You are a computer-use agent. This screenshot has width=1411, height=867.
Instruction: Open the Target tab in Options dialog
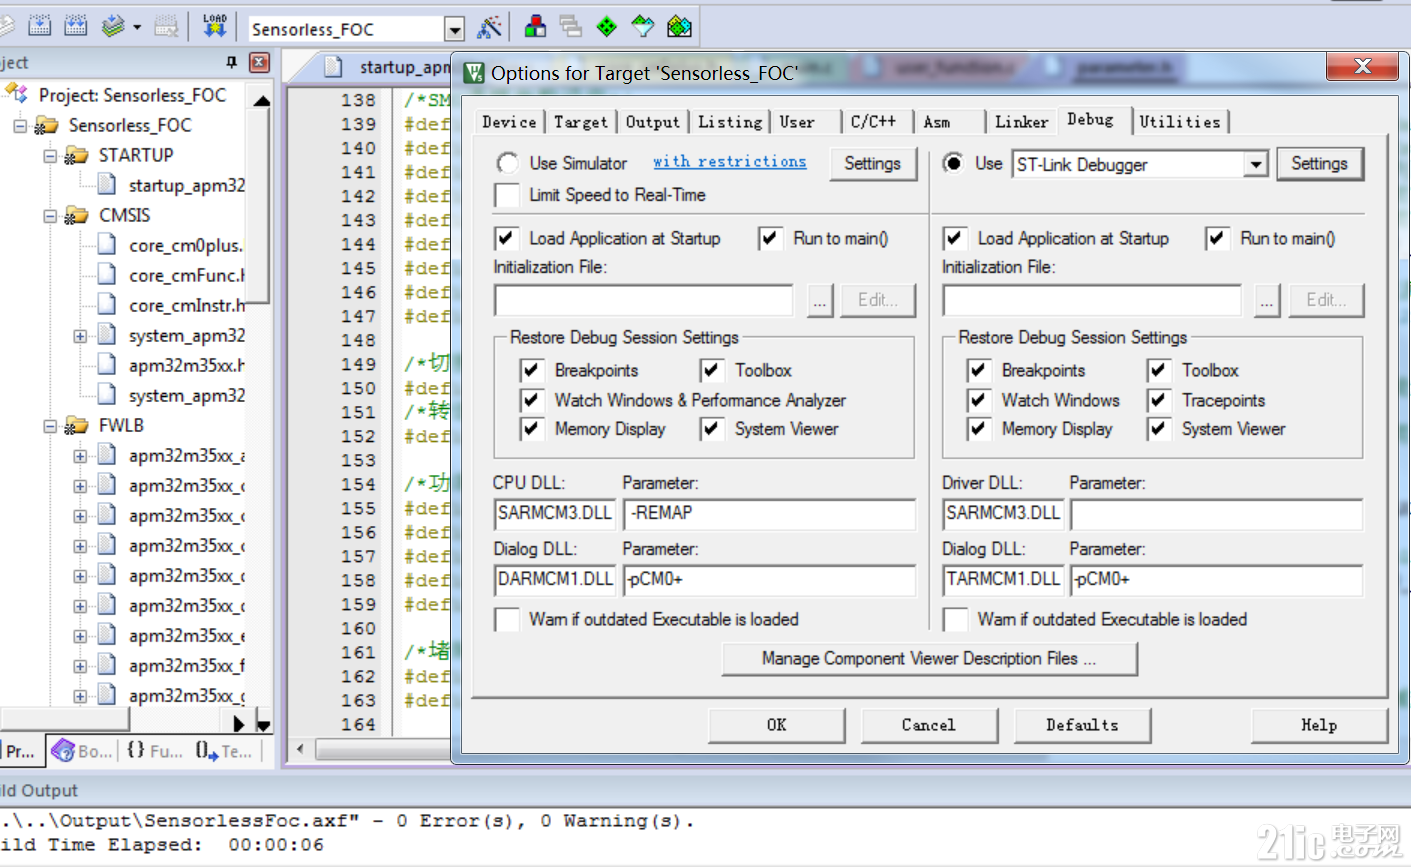click(581, 122)
